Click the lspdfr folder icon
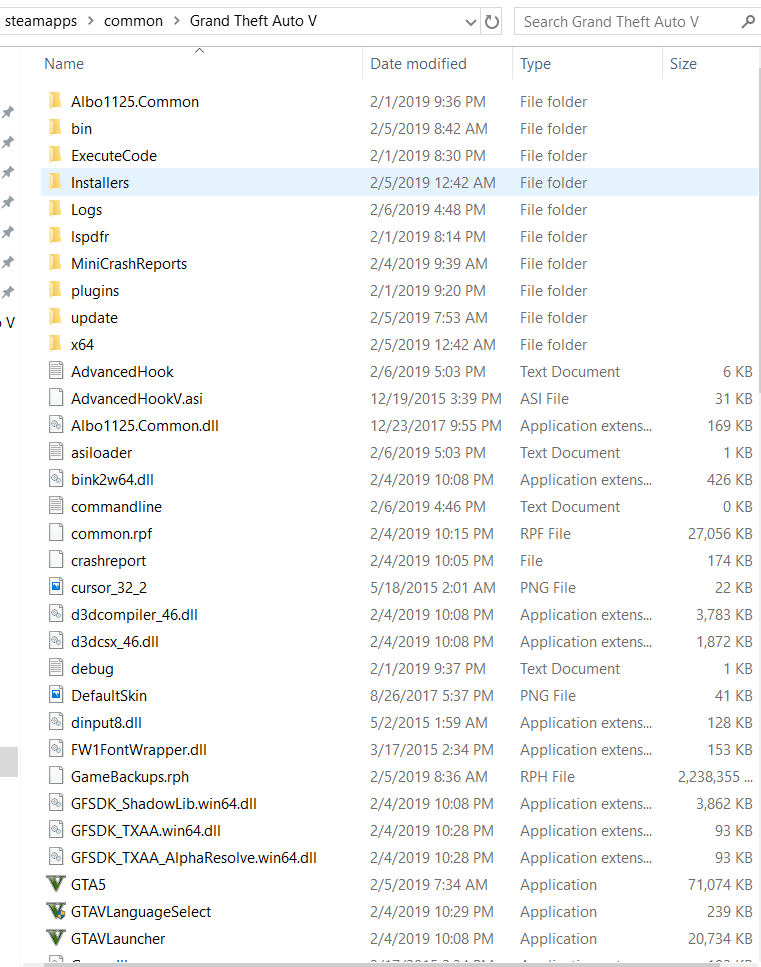 [56, 236]
